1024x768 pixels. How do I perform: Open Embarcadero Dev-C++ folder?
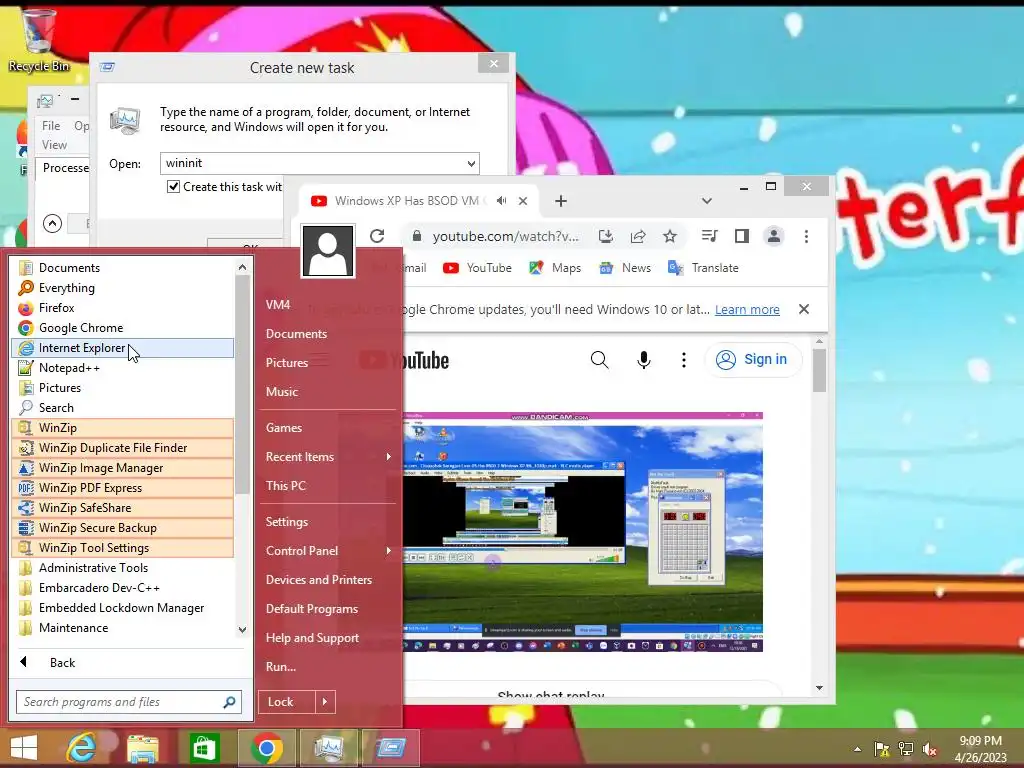coord(123,588)
